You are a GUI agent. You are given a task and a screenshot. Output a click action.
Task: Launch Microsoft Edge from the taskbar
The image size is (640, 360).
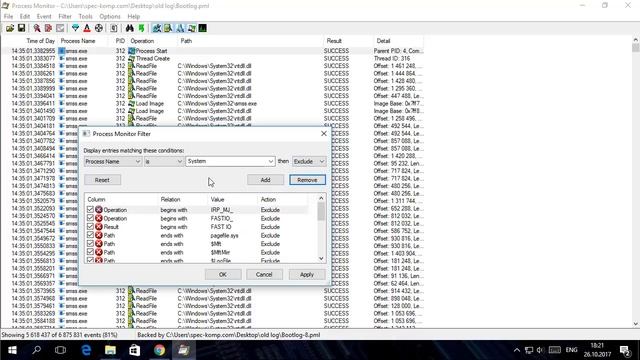[86, 350]
